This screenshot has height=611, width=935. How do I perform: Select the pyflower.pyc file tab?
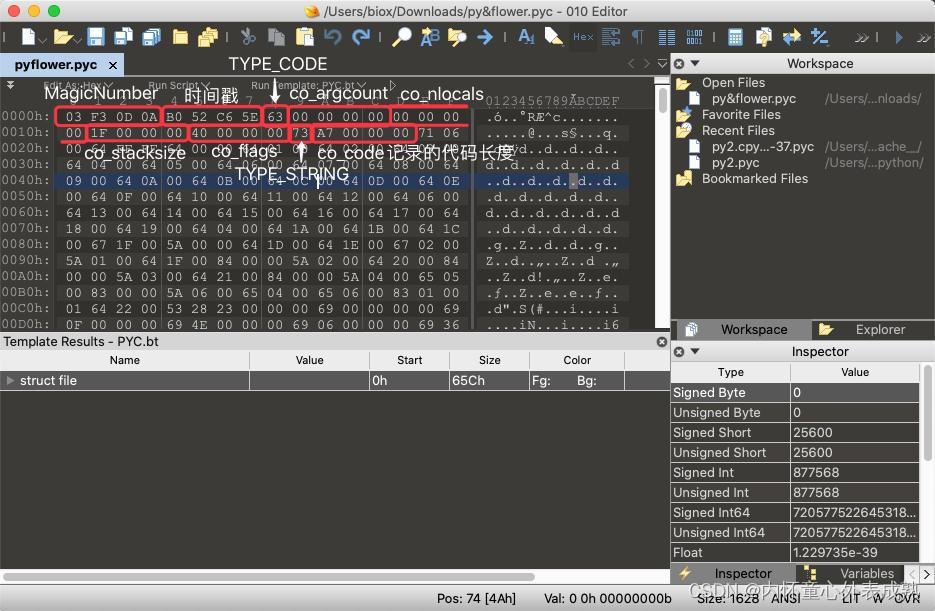[x=55, y=64]
